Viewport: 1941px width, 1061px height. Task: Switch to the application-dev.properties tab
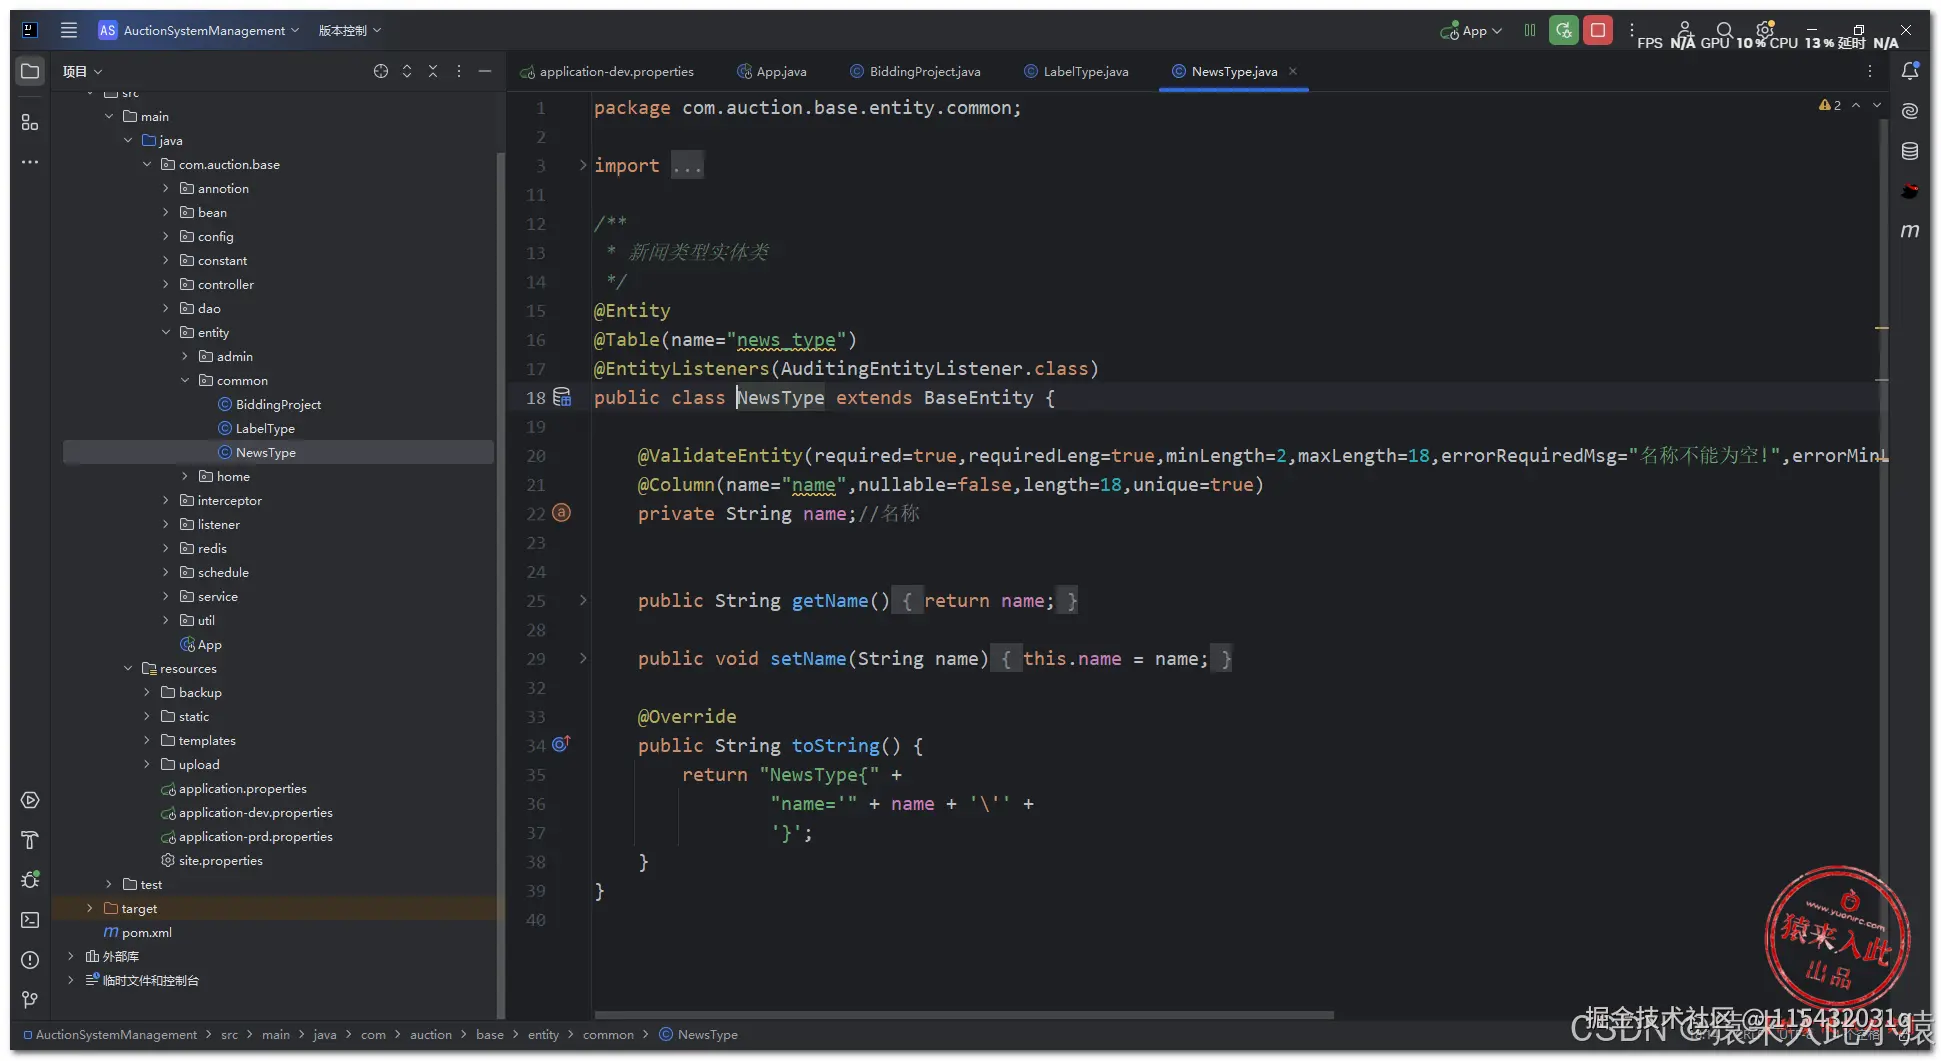(x=615, y=72)
